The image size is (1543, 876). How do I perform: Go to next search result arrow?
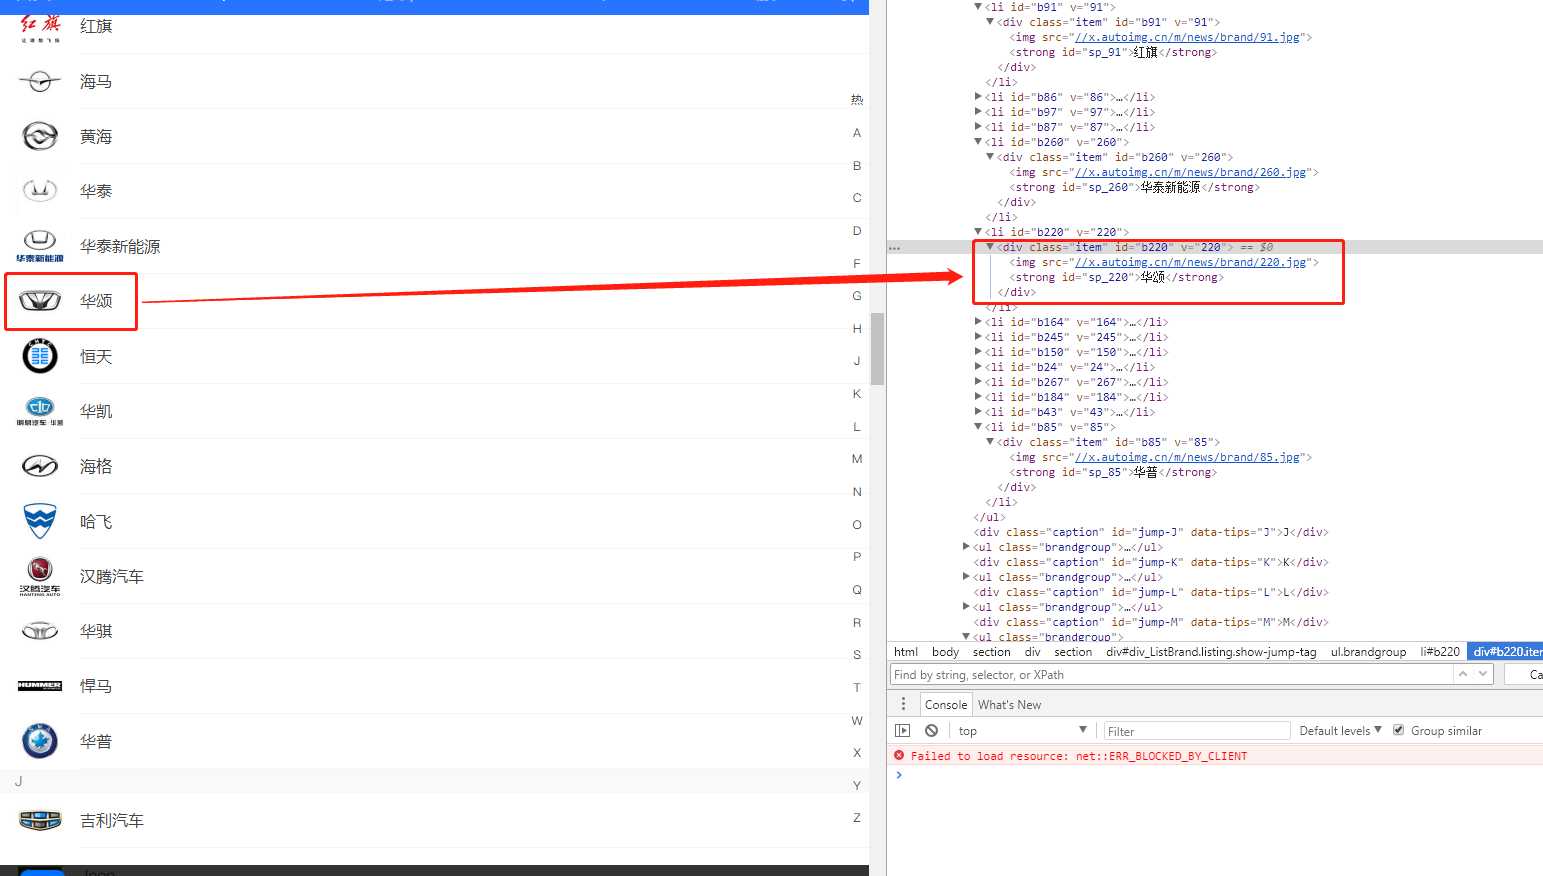pos(1483,674)
